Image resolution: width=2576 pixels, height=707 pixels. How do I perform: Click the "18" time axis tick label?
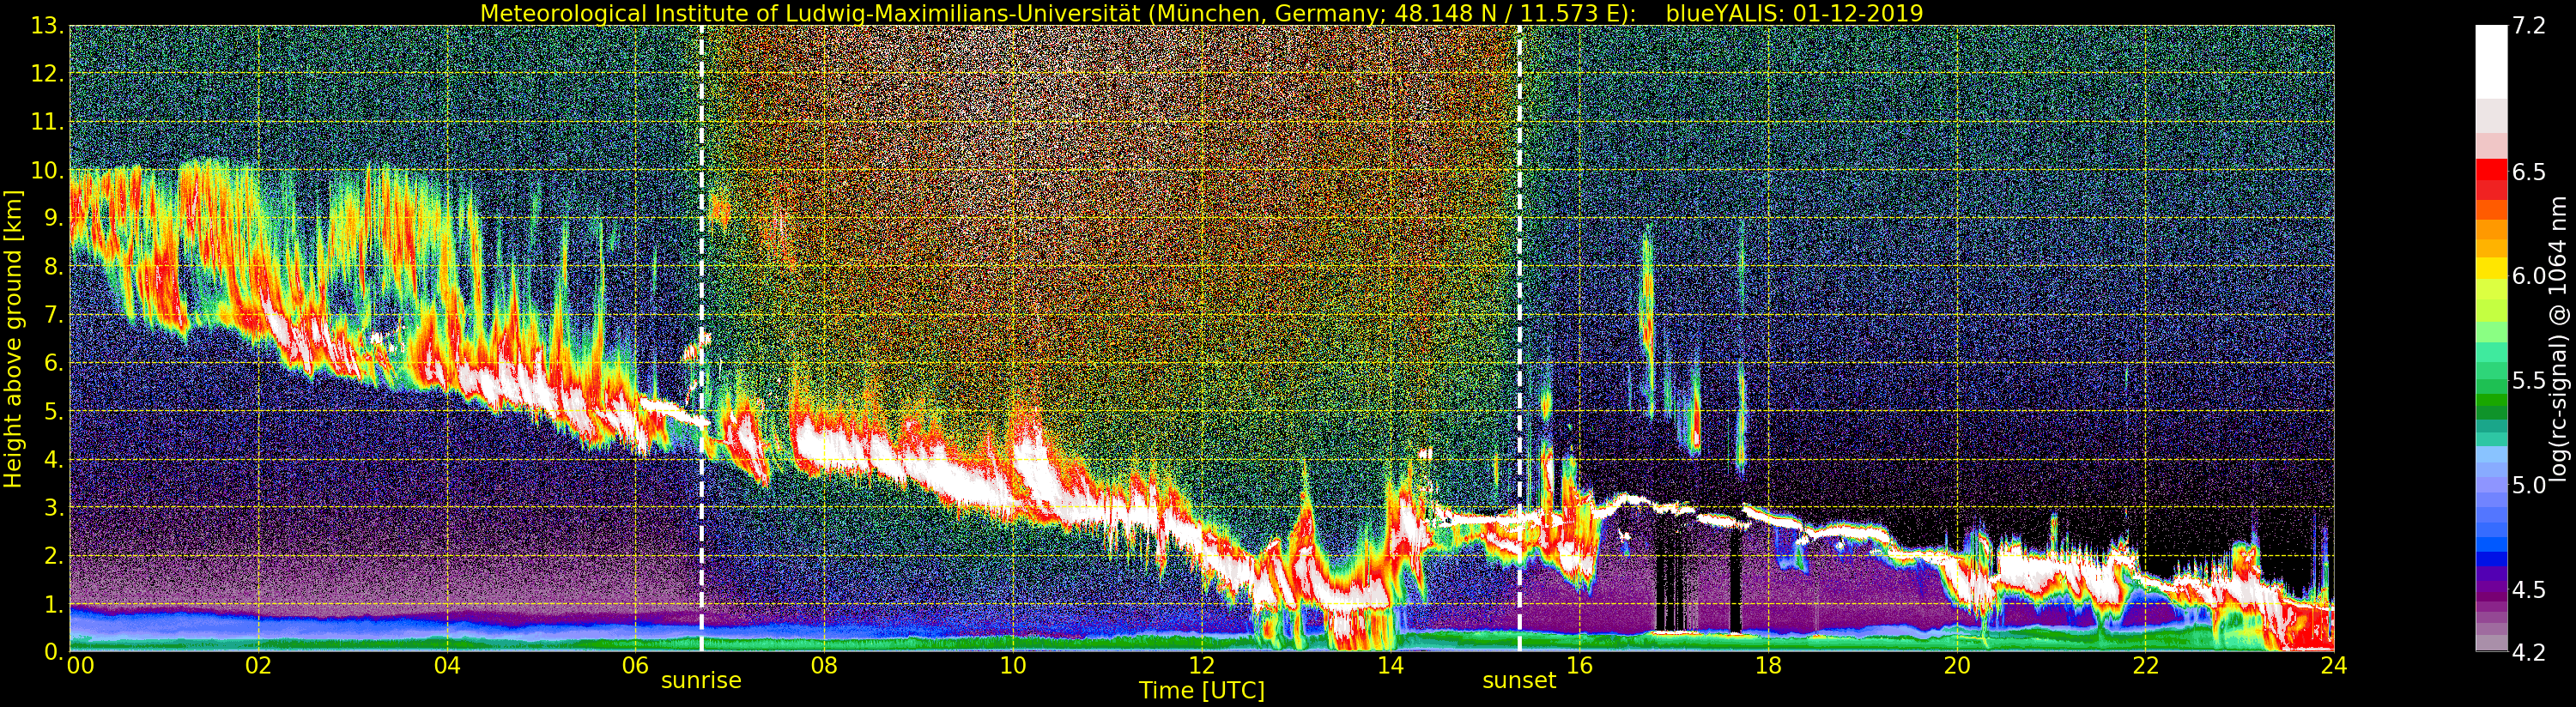1768,665
